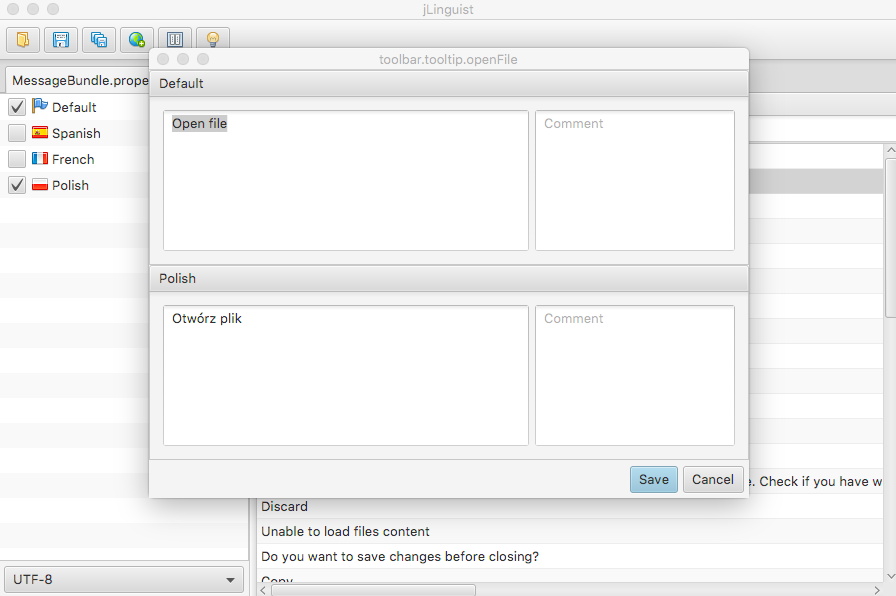Click the Polish text field with Otwórz plik
This screenshot has height=596, width=896.
pyautogui.click(x=346, y=375)
